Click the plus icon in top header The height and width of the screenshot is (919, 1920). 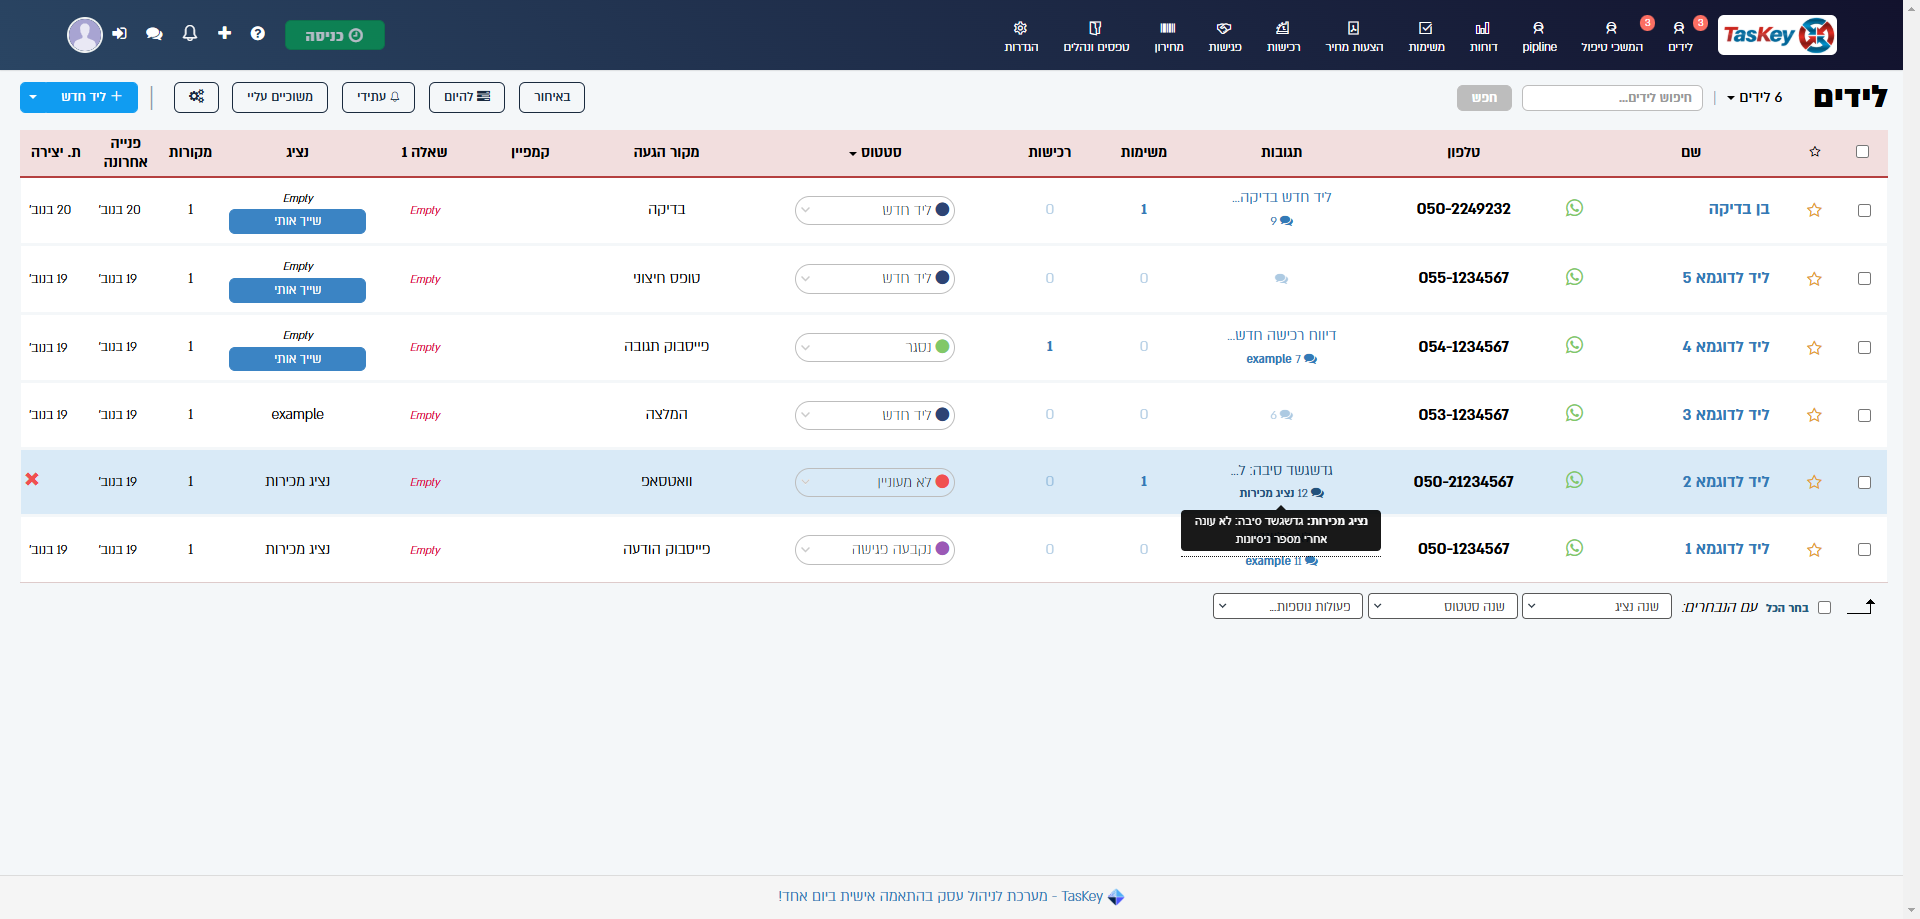coord(224,34)
